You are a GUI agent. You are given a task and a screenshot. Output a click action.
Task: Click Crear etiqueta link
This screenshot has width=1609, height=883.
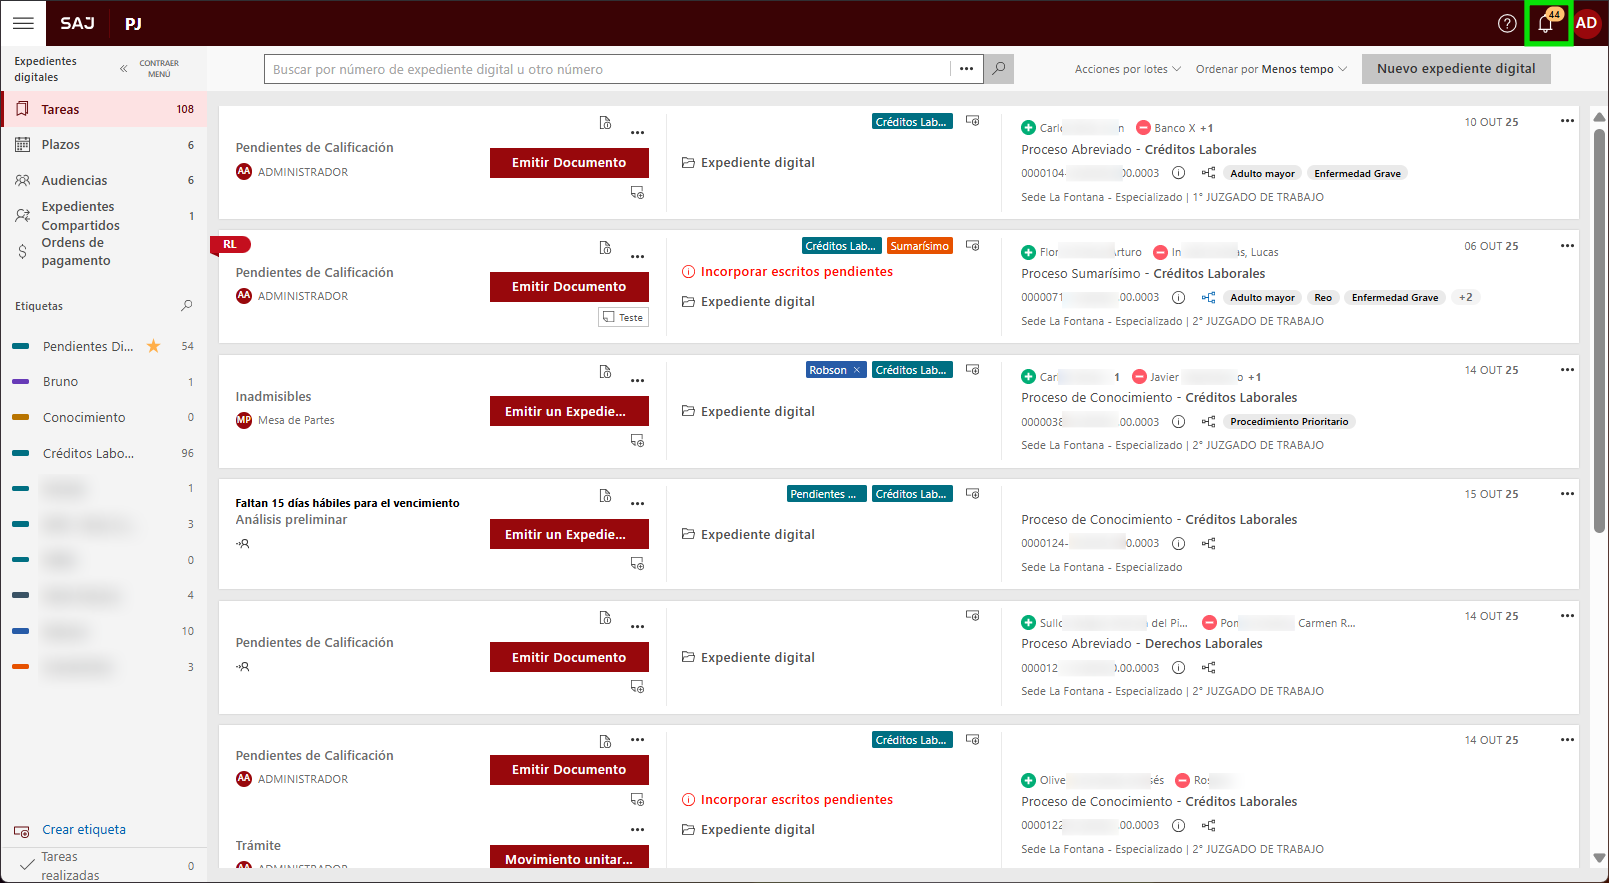[x=84, y=830]
